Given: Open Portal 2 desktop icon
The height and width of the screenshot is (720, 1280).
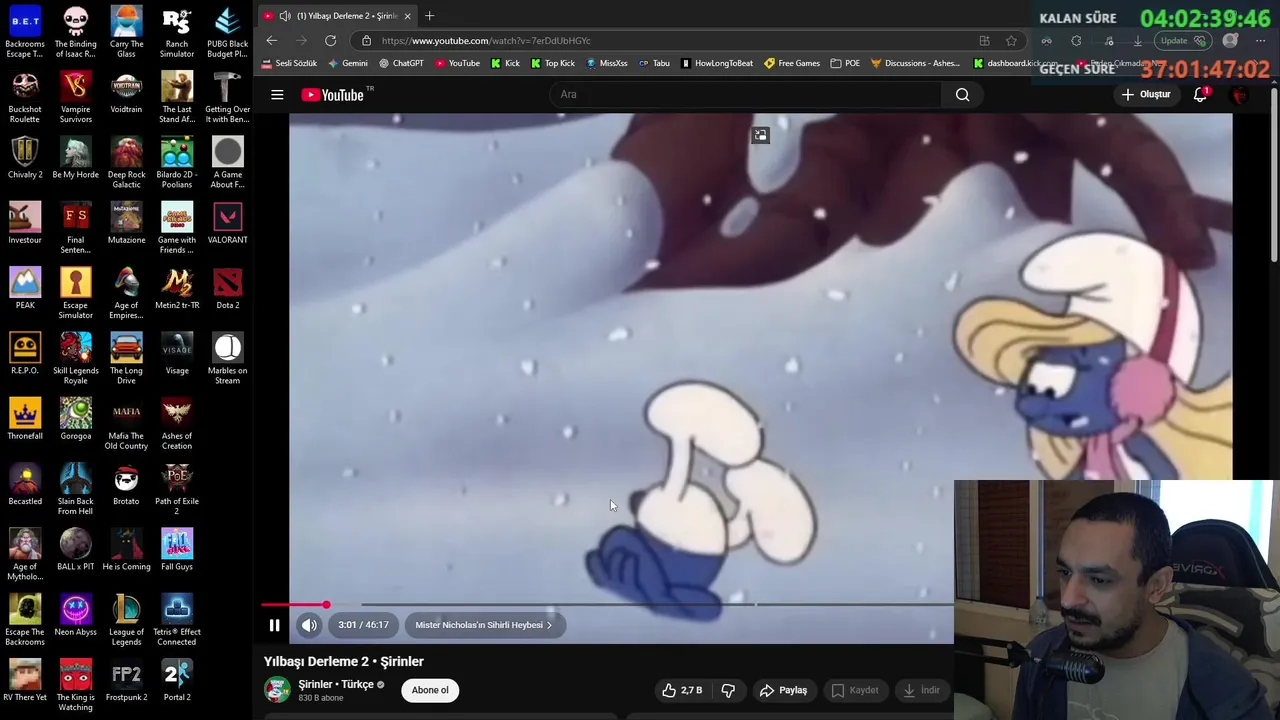Looking at the screenshot, I should tap(177, 680).
